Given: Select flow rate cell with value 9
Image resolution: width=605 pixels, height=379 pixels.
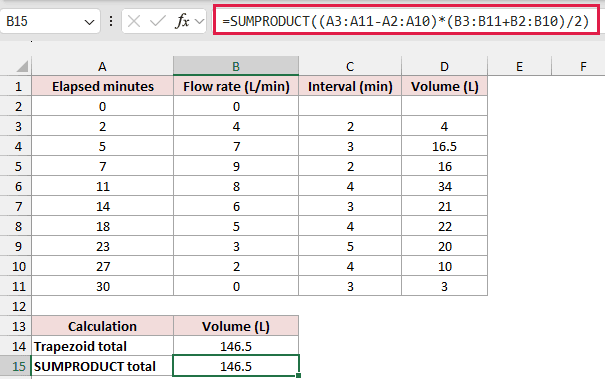Looking at the screenshot, I should point(236,167).
